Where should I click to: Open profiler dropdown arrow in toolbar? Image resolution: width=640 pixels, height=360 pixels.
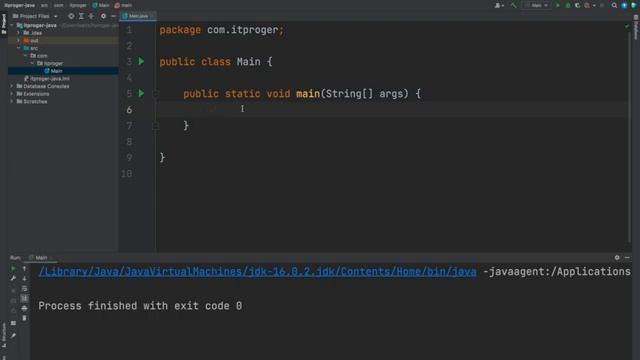coord(594,5)
